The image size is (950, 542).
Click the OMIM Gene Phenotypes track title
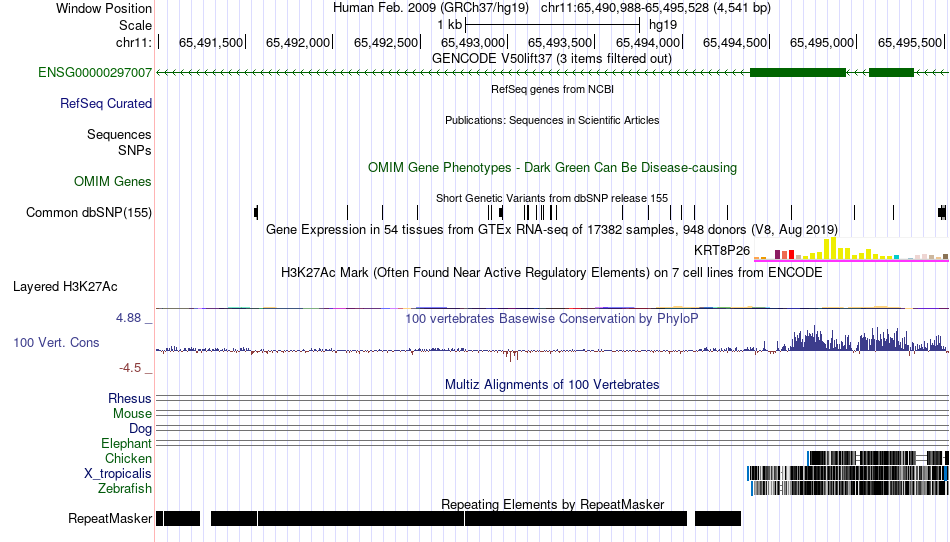(552, 168)
